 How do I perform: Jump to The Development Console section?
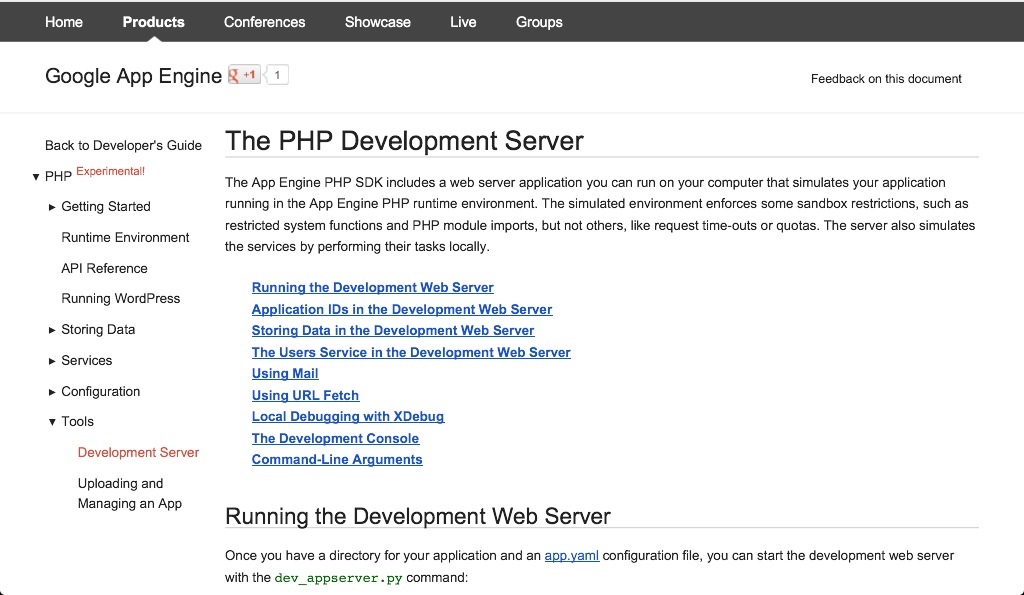click(336, 438)
